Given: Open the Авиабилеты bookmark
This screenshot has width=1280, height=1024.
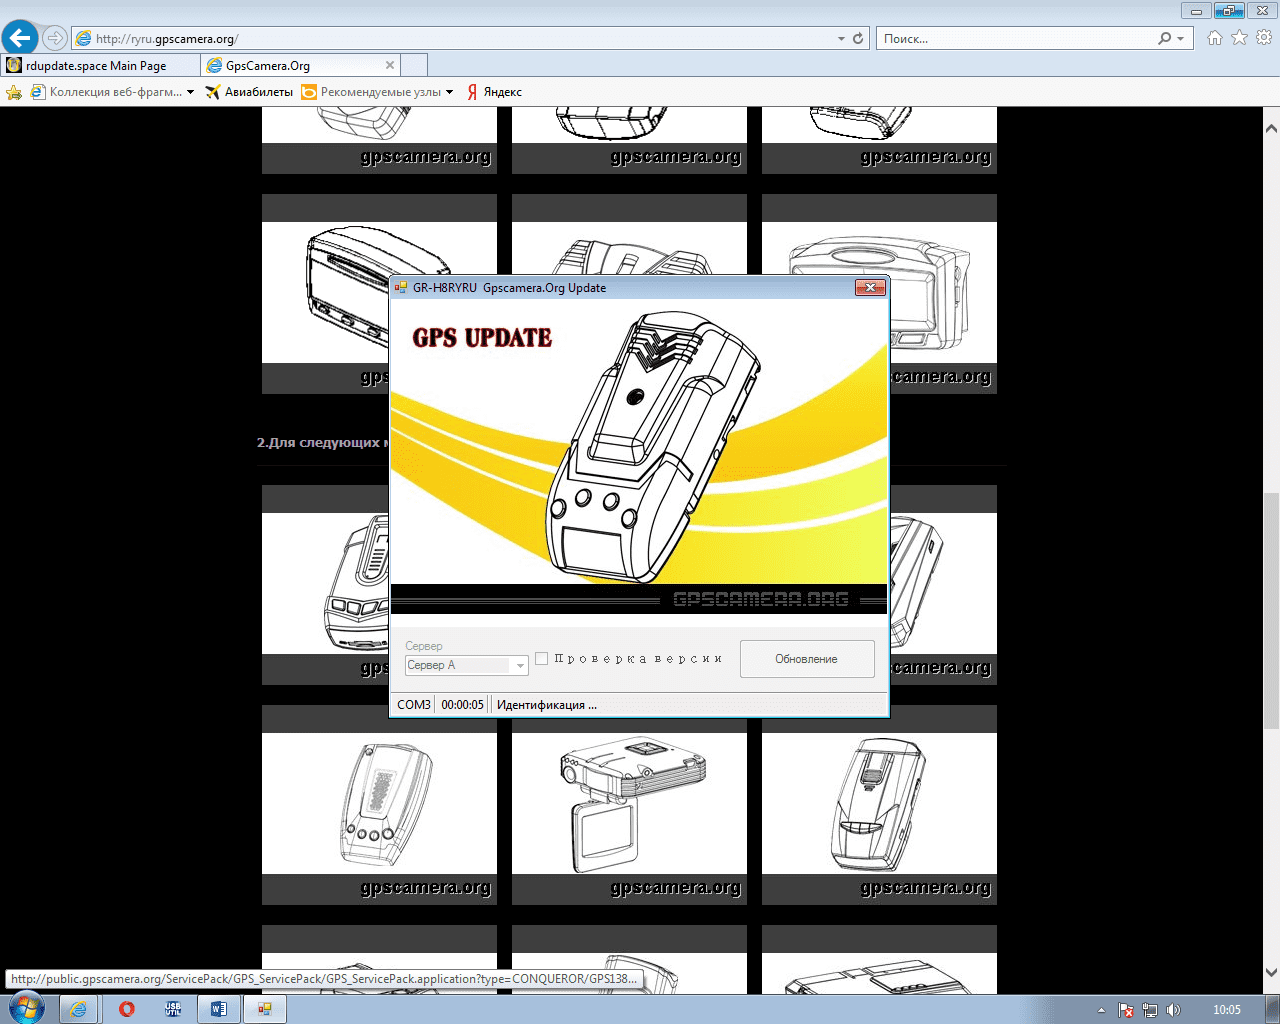Looking at the screenshot, I should pyautogui.click(x=249, y=92).
